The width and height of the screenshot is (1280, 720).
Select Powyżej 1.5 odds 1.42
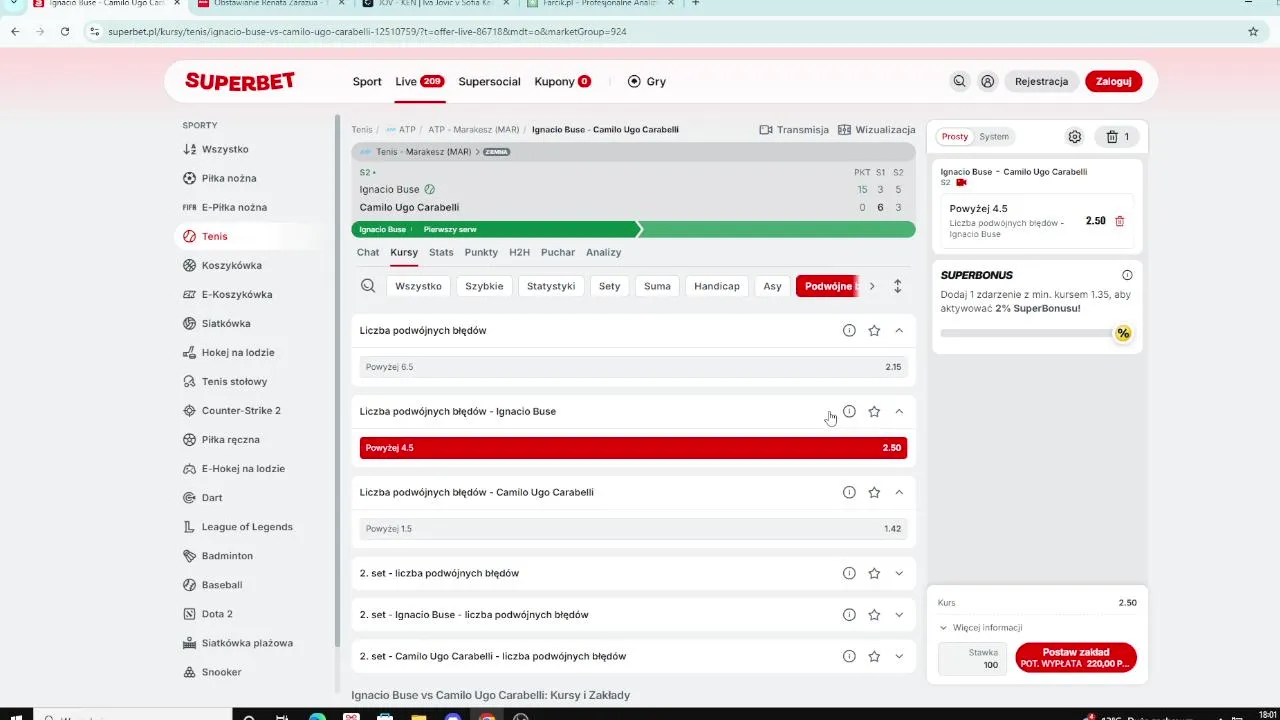click(x=633, y=529)
